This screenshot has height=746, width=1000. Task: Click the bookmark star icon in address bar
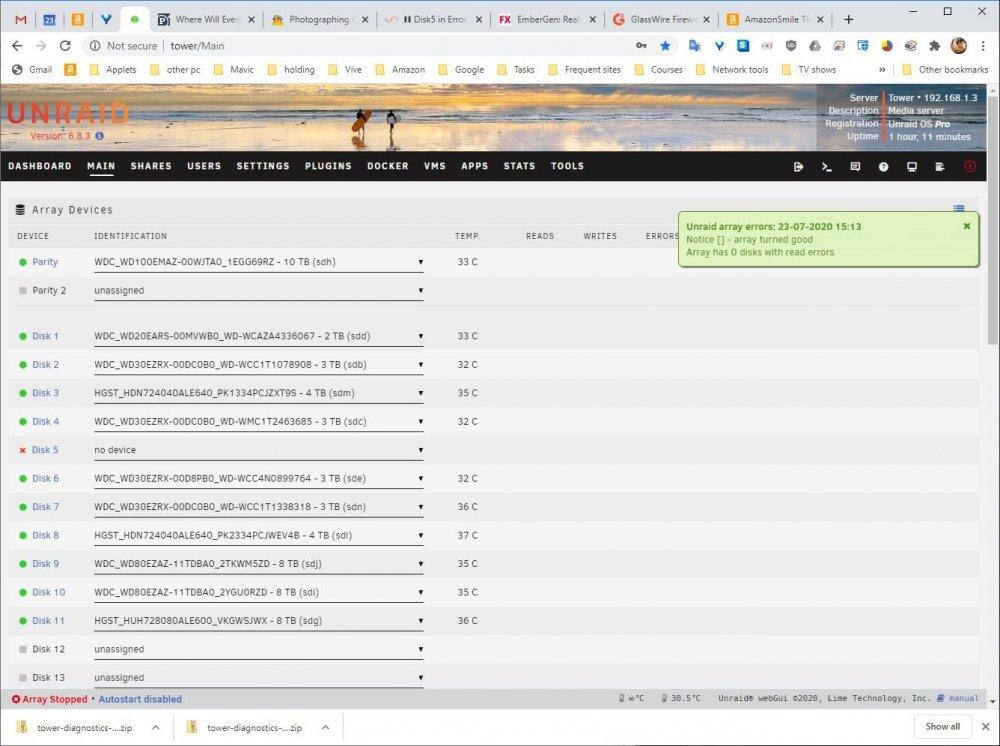(x=665, y=46)
